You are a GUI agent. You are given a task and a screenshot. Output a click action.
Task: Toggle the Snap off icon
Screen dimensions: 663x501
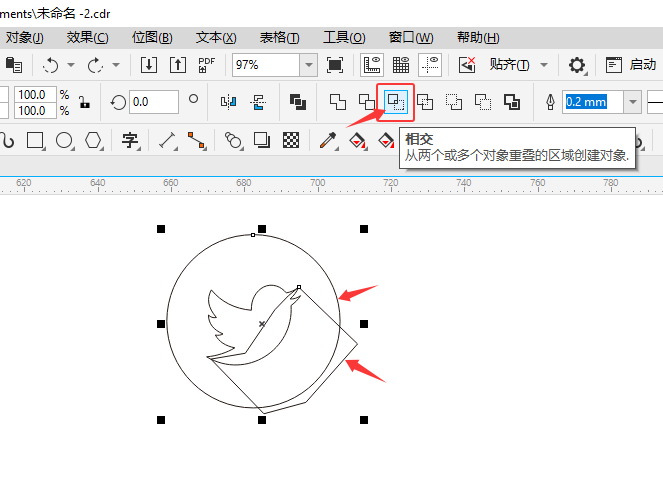click(x=467, y=65)
